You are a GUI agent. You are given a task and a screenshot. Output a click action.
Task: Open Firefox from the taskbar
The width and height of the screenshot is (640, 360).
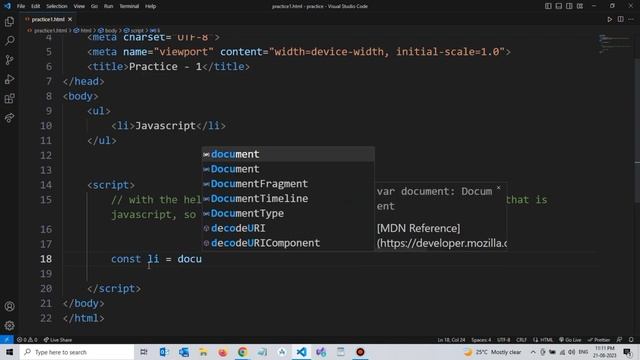[x=223, y=352]
